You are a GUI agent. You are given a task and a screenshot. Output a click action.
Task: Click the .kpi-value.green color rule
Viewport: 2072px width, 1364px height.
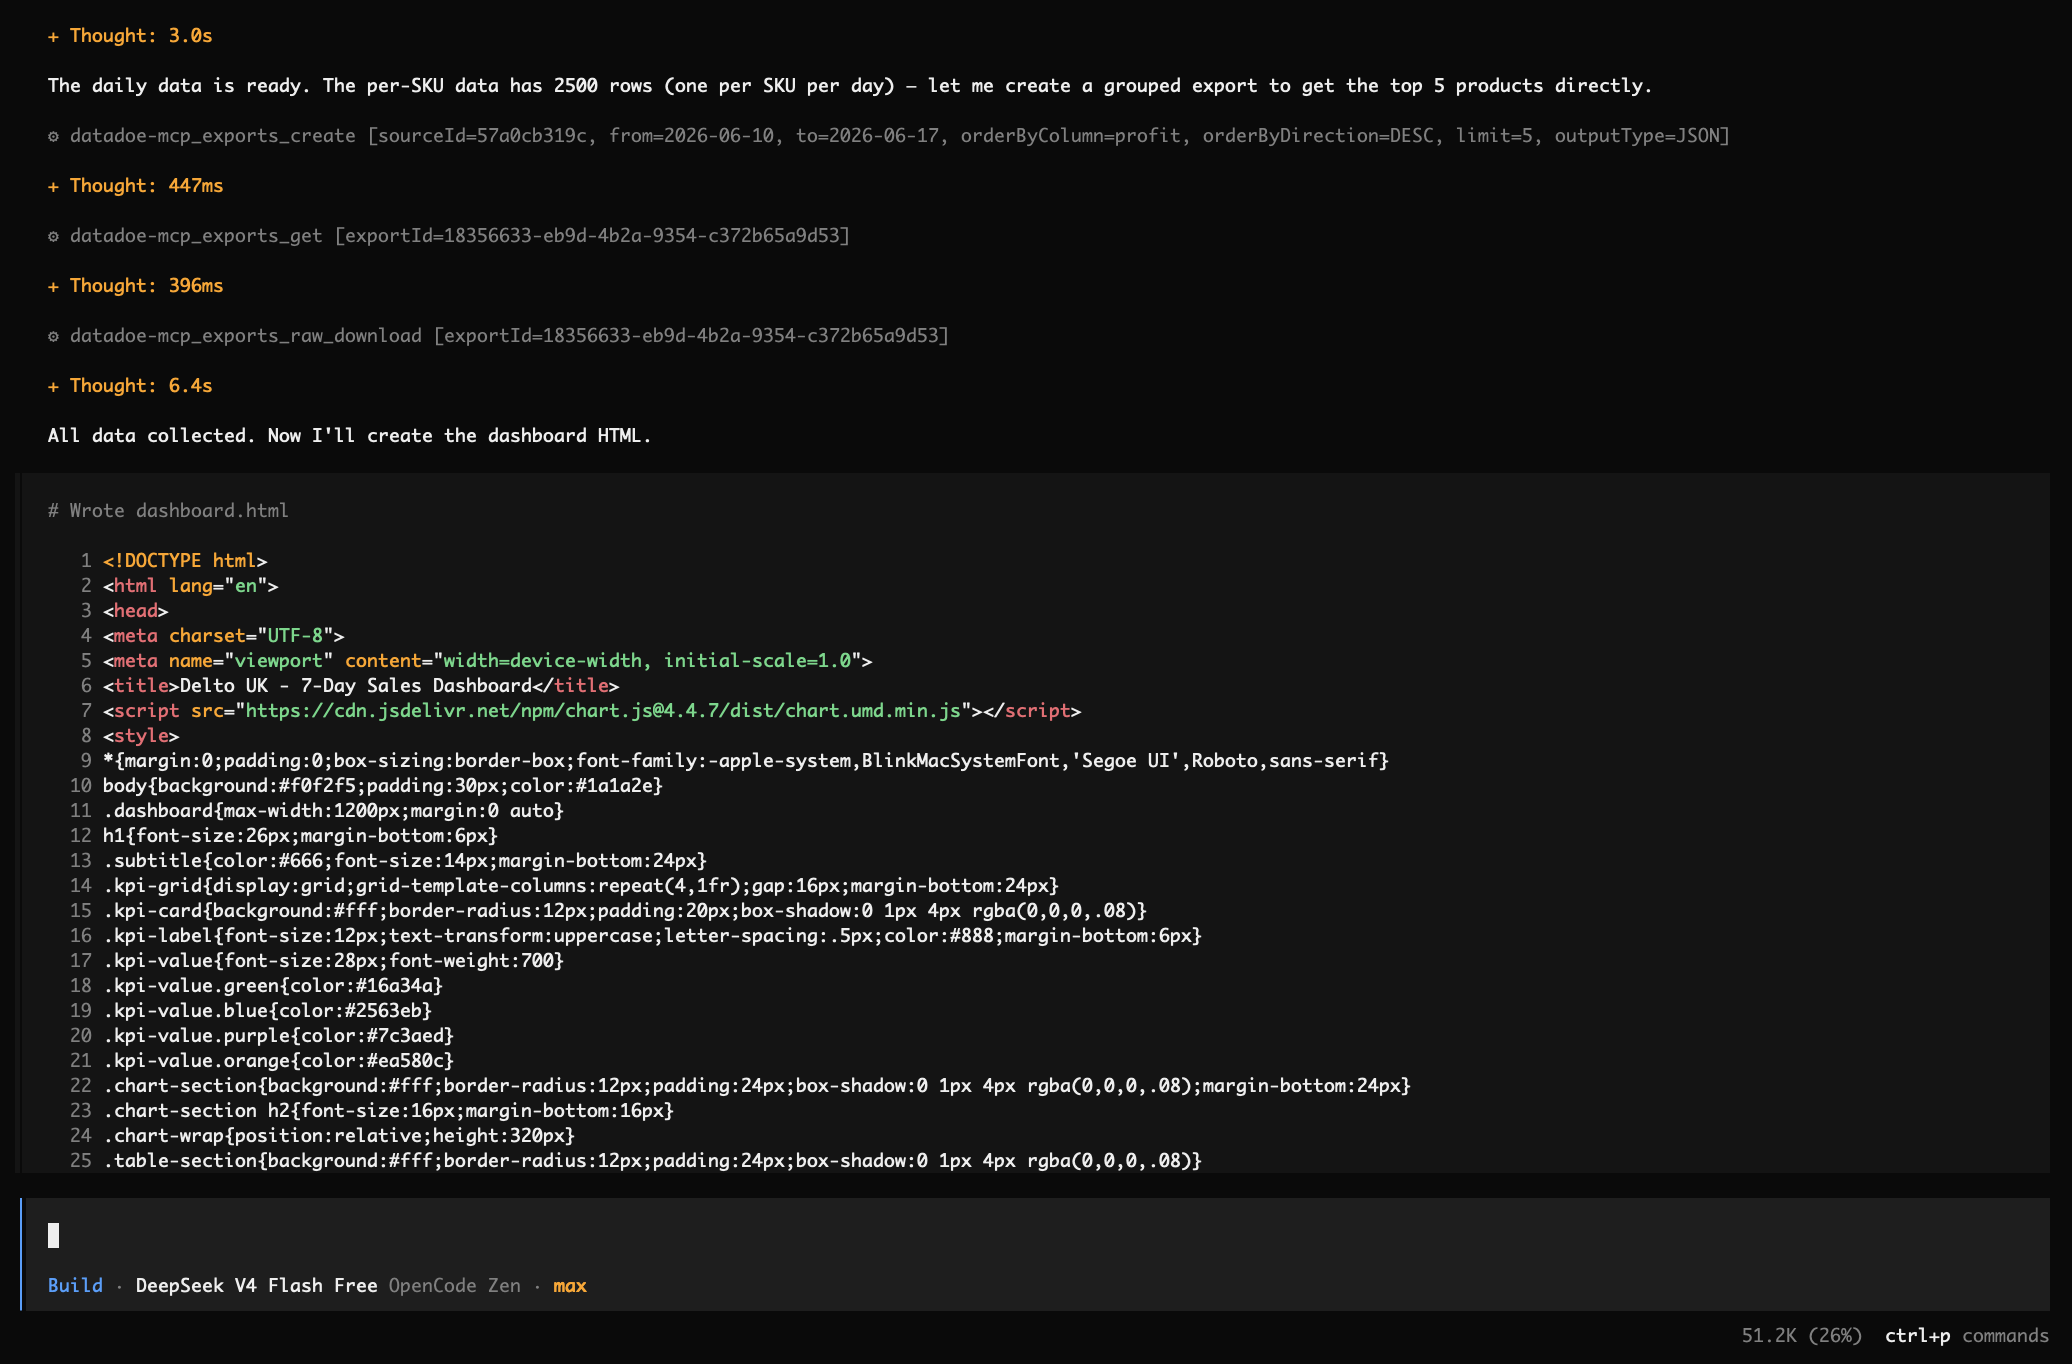[272, 986]
